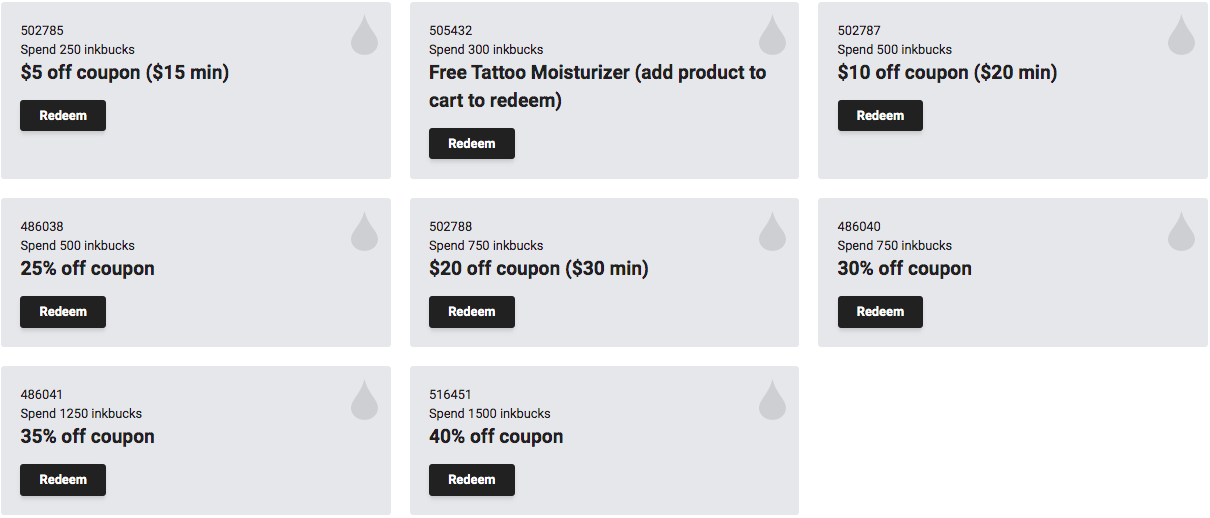Click ink drop icon on 25% off coupon card

click(x=364, y=231)
